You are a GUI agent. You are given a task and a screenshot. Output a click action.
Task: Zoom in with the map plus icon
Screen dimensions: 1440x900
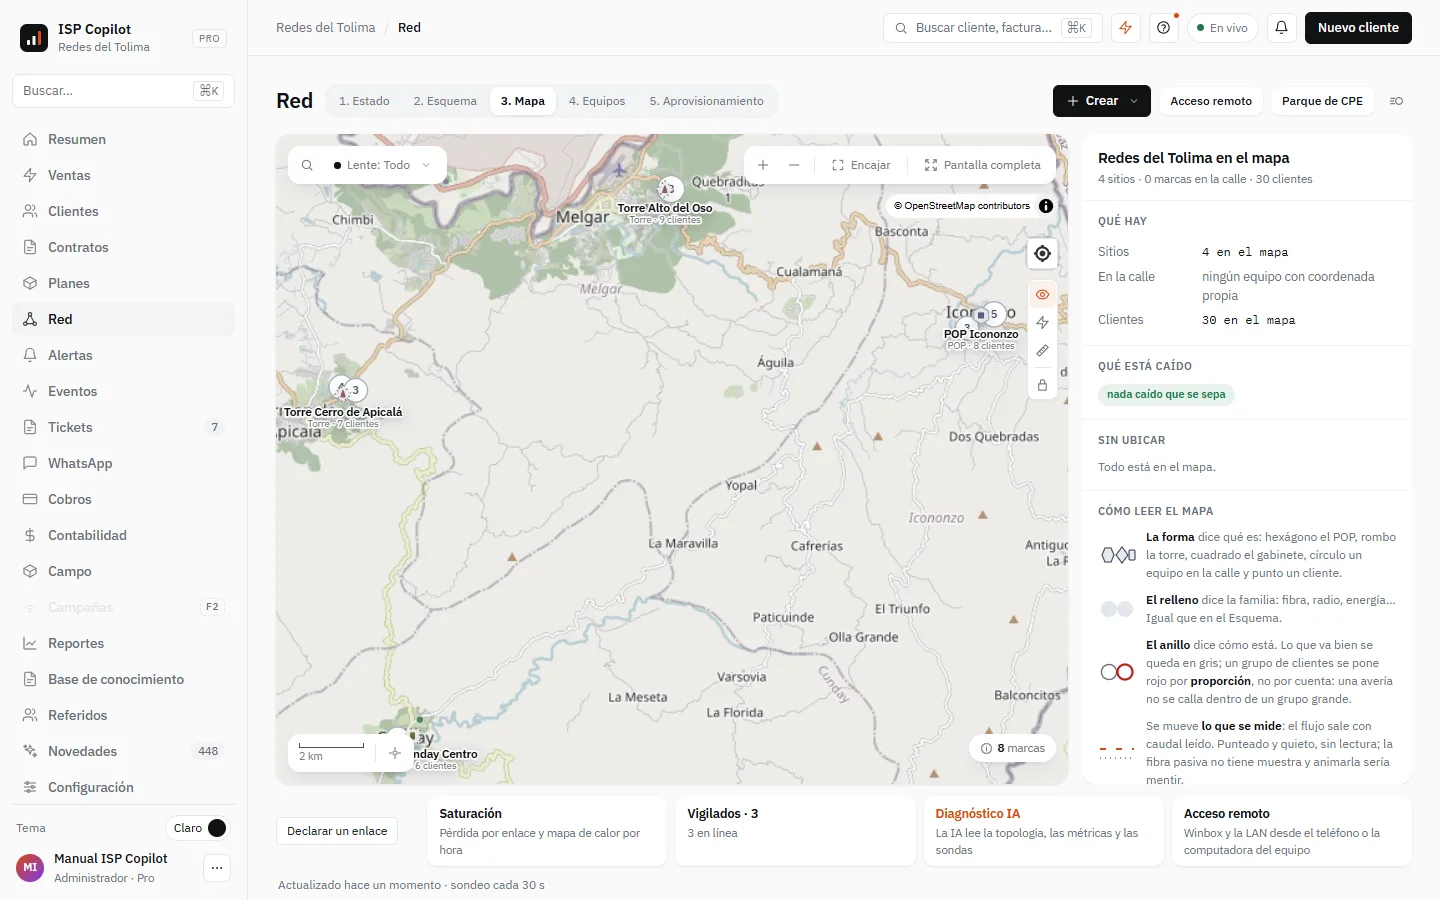[763, 165]
